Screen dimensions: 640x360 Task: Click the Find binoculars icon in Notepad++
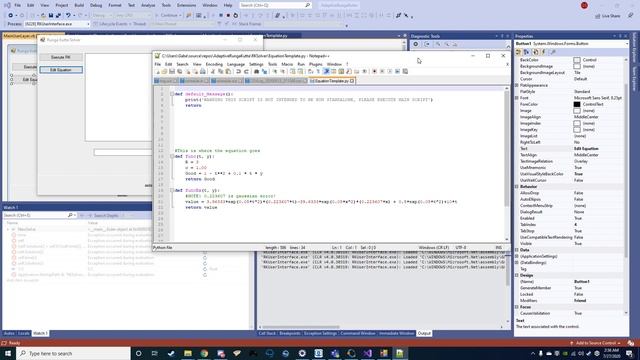[256, 71]
